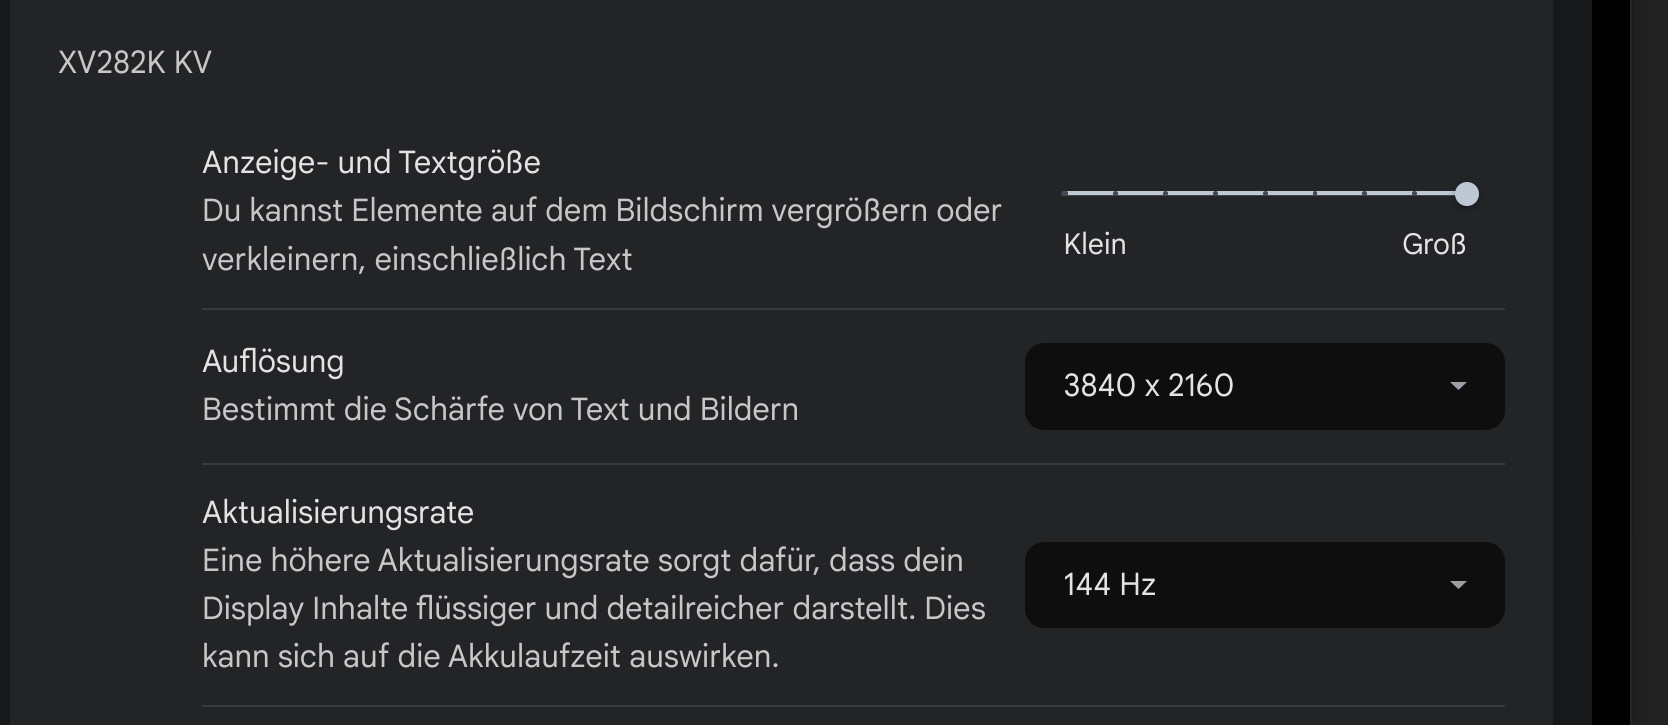The width and height of the screenshot is (1668, 725).
Task: Select the XV282K KV display heading
Action: click(134, 62)
